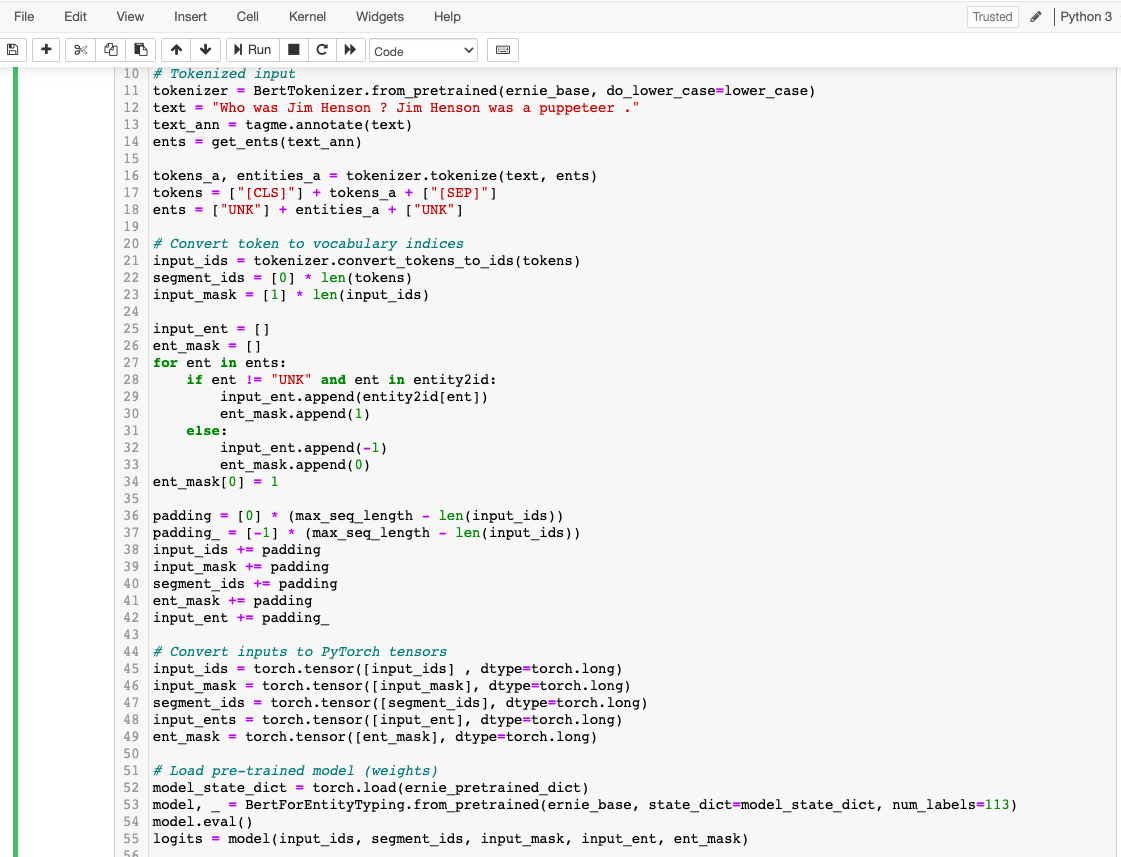Screen dimensions: 1121x857
Task: Move the selected cell up
Action: (176, 50)
